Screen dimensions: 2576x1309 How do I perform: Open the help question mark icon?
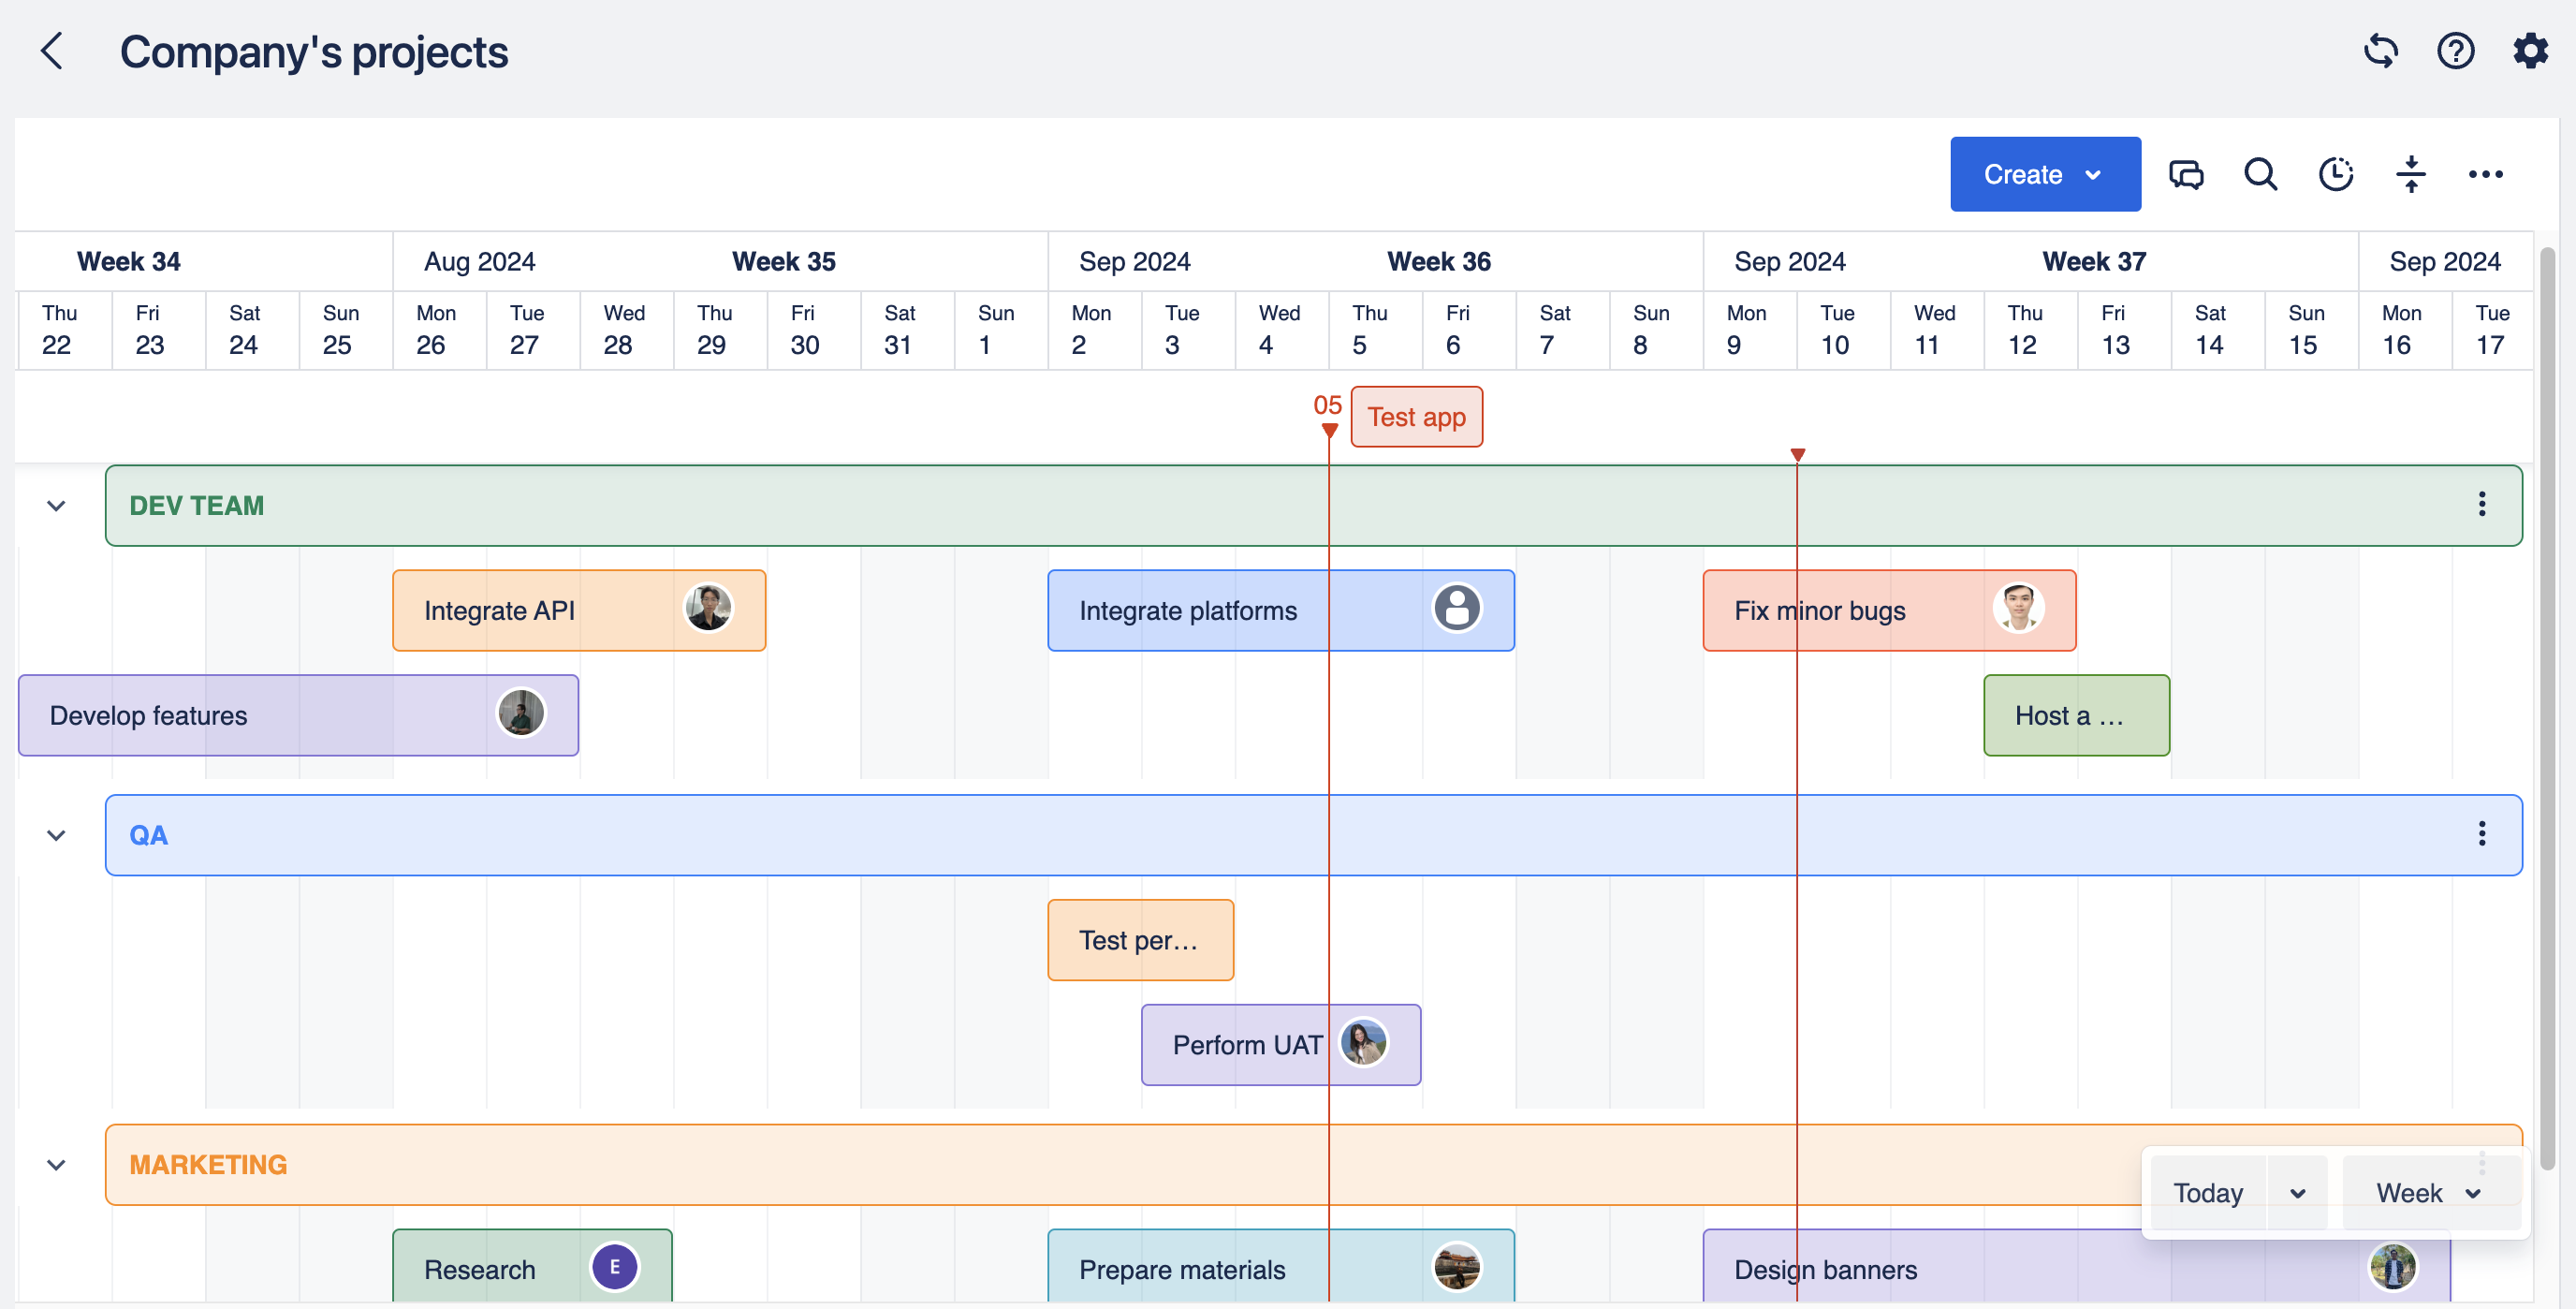(2455, 51)
